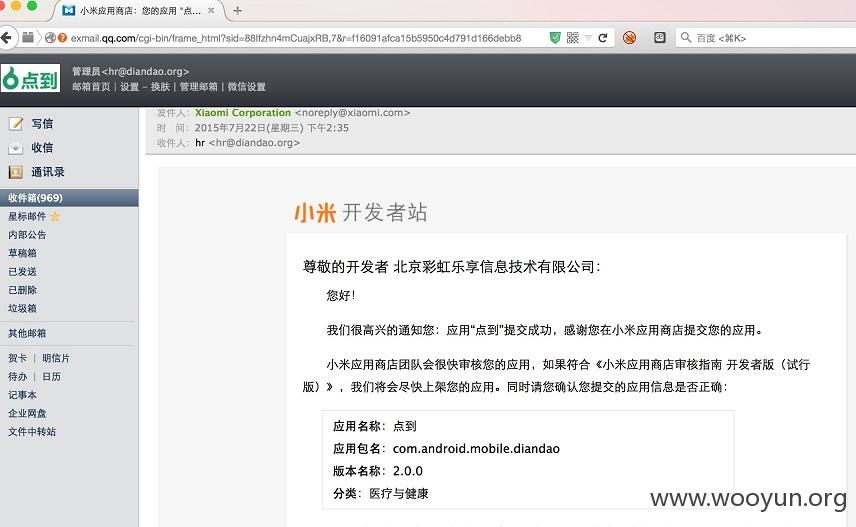Click 管理员 account name in header

coord(86,72)
